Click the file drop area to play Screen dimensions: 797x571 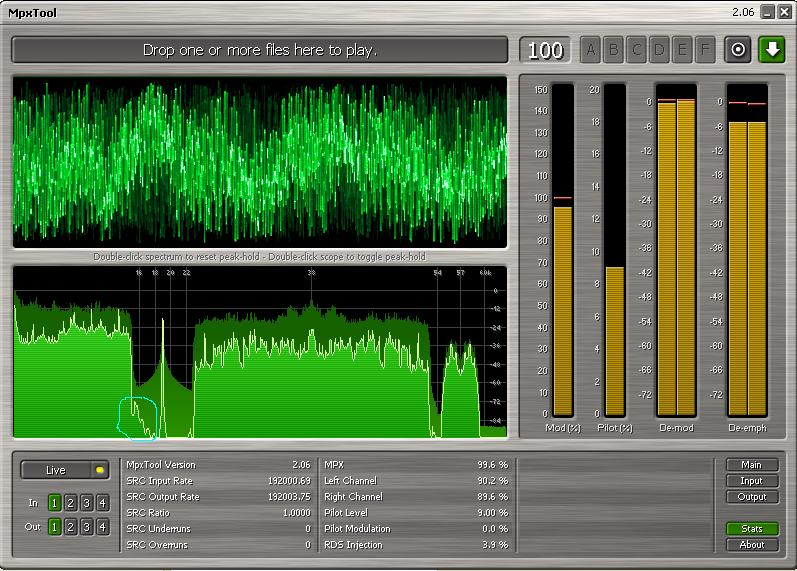260,50
